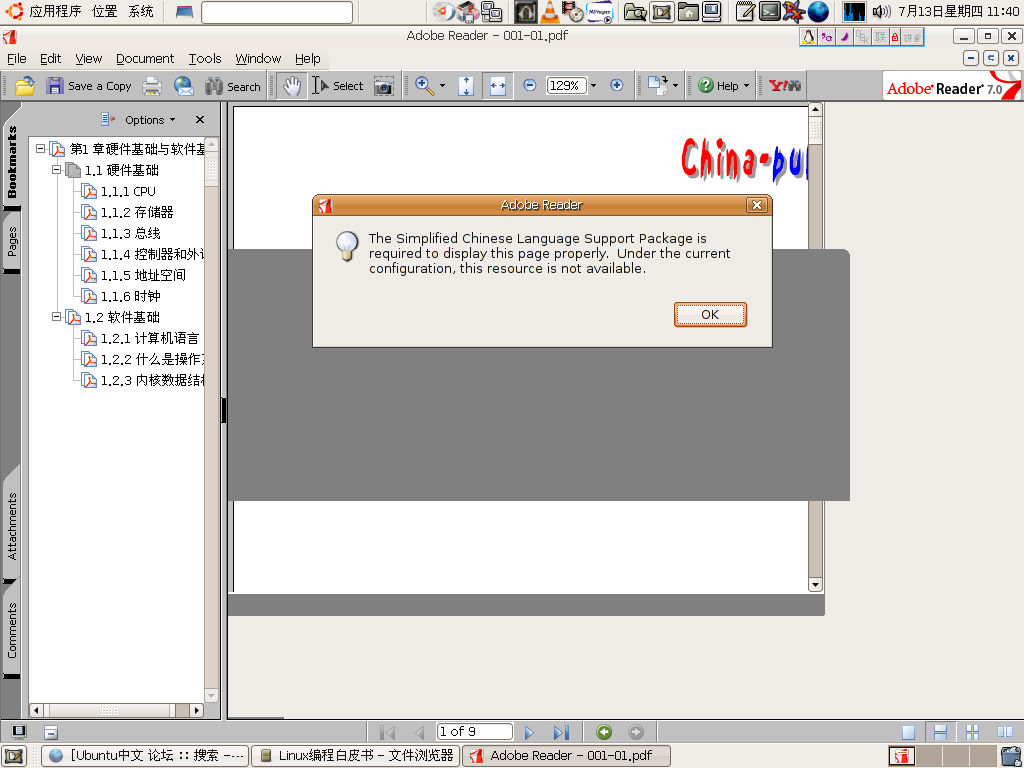The image size is (1024, 768).
Task: Choose the Zoom In magnifier tool
Action: click(424, 86)
